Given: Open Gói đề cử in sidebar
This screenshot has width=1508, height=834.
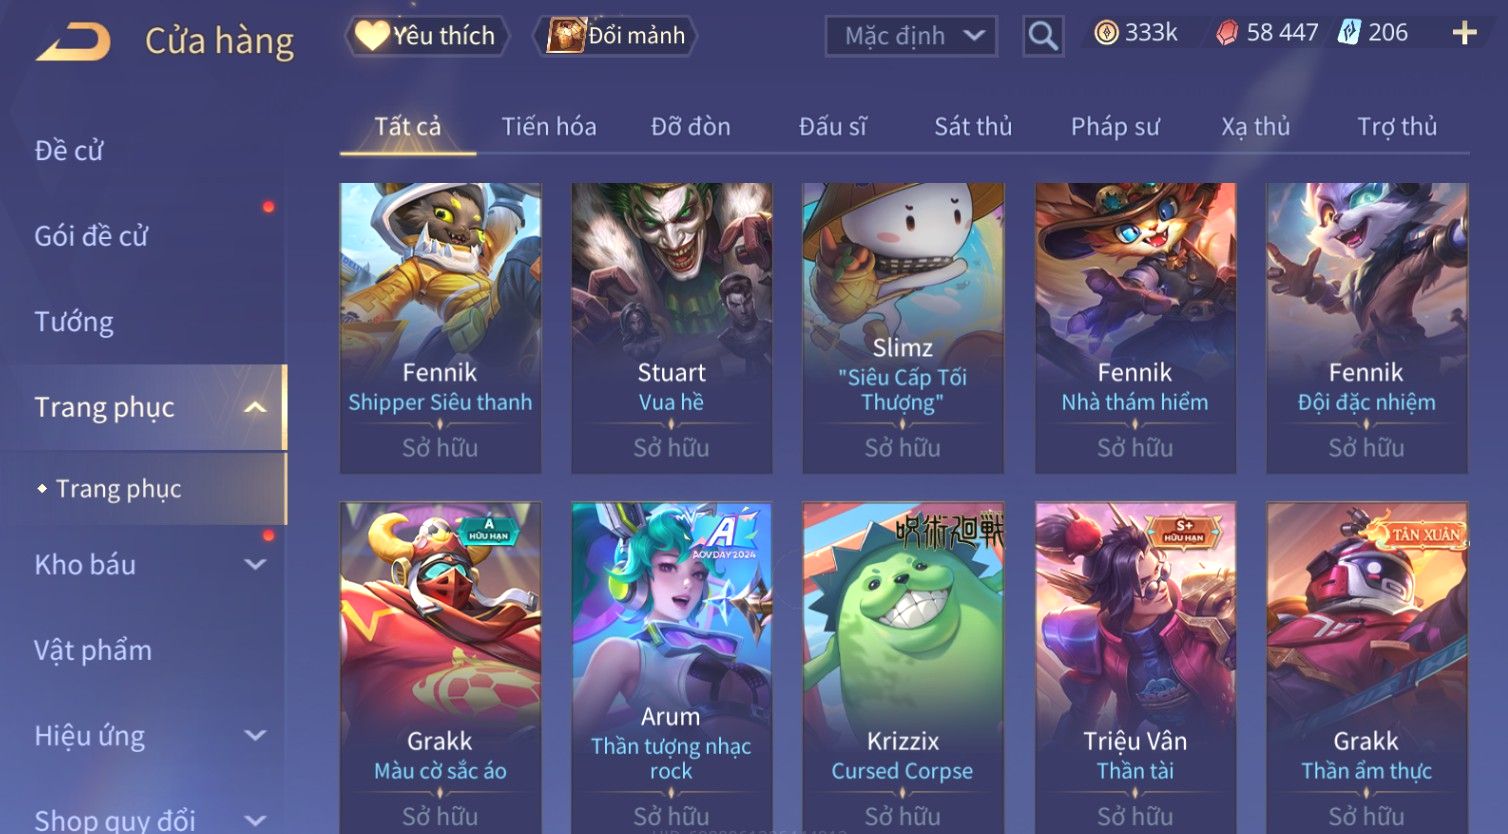Looking at the screenshot, I should [x=91, y=236].
